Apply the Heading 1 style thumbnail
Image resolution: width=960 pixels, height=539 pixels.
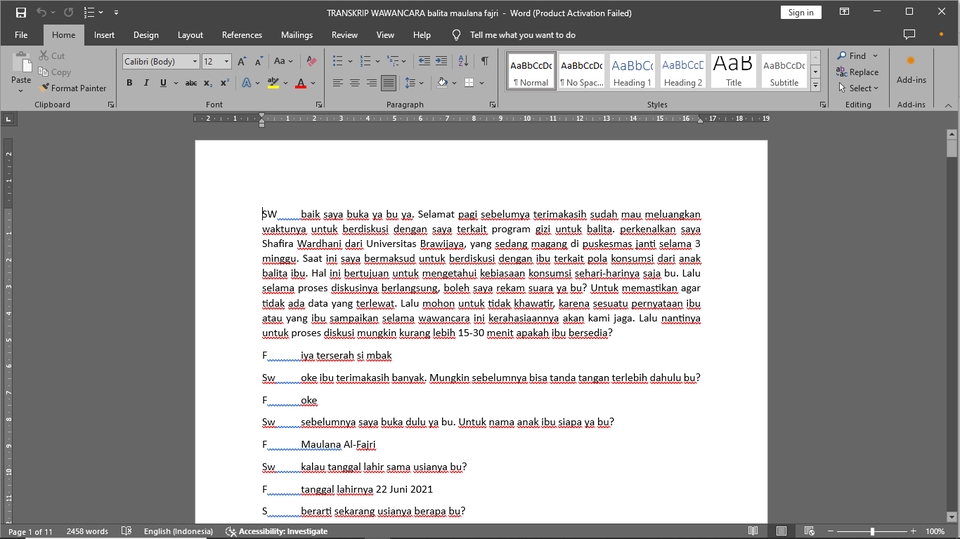(x=631, y=71)
